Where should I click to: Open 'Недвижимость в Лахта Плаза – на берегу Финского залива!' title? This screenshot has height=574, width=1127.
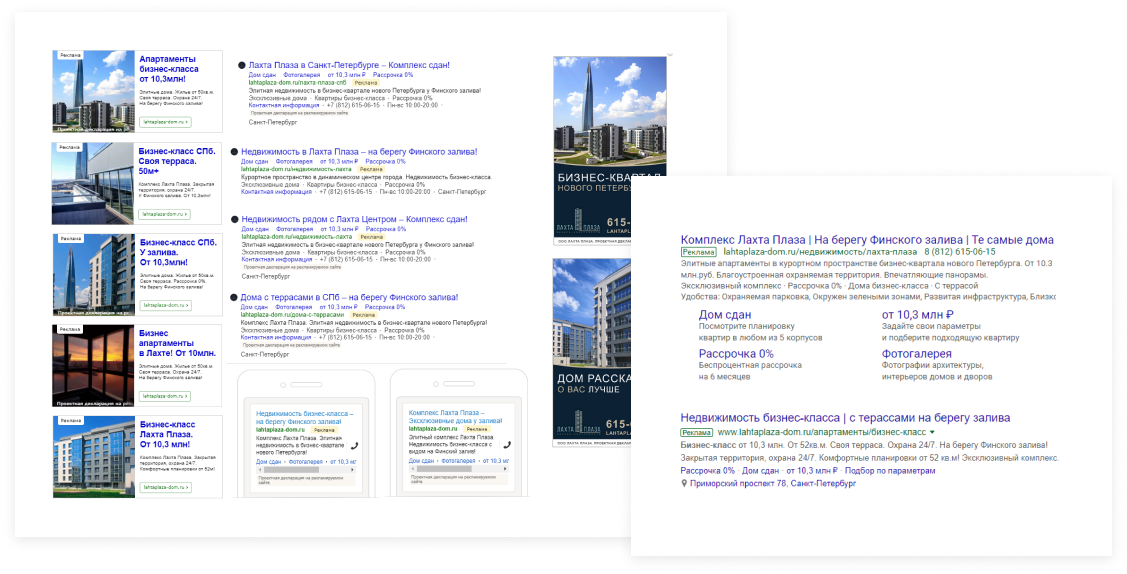(359, 152)
